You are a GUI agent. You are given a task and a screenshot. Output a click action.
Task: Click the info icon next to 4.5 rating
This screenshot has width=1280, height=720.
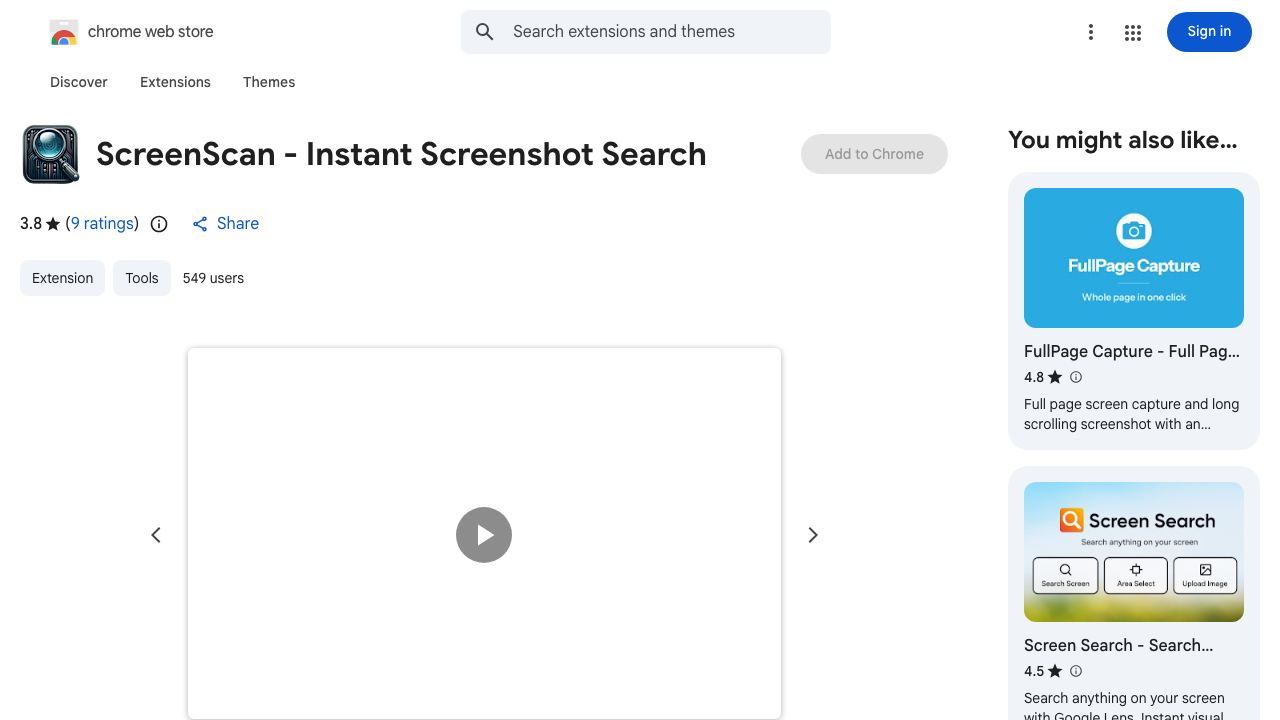1076,671
